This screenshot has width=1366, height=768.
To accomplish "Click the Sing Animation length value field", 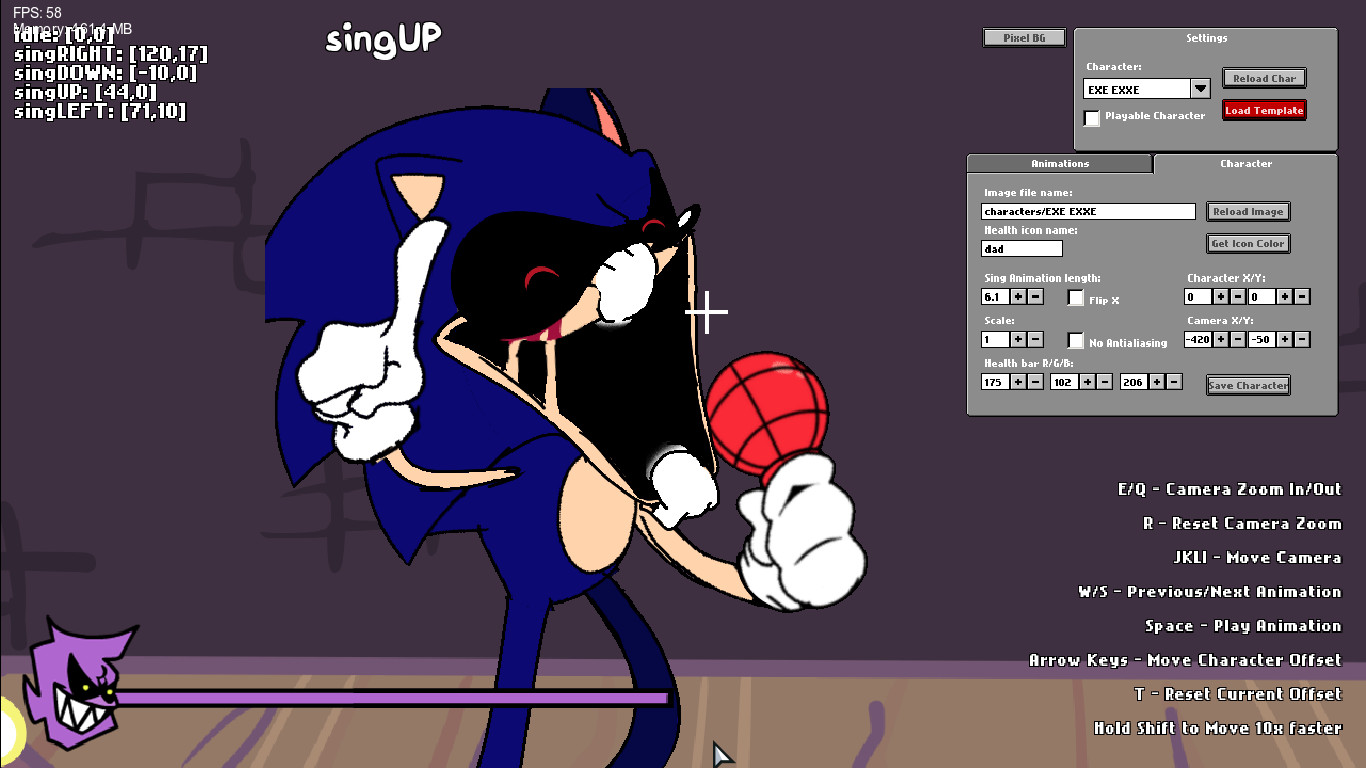I will (996, 297).
